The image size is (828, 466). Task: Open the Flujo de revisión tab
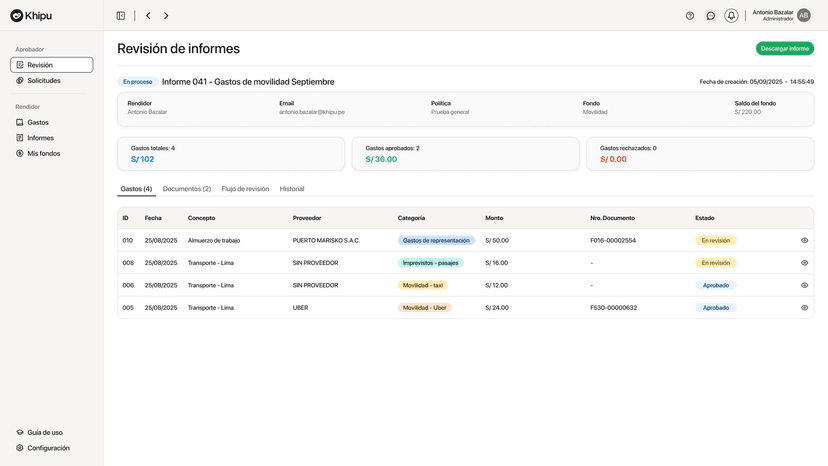(245, 189)
